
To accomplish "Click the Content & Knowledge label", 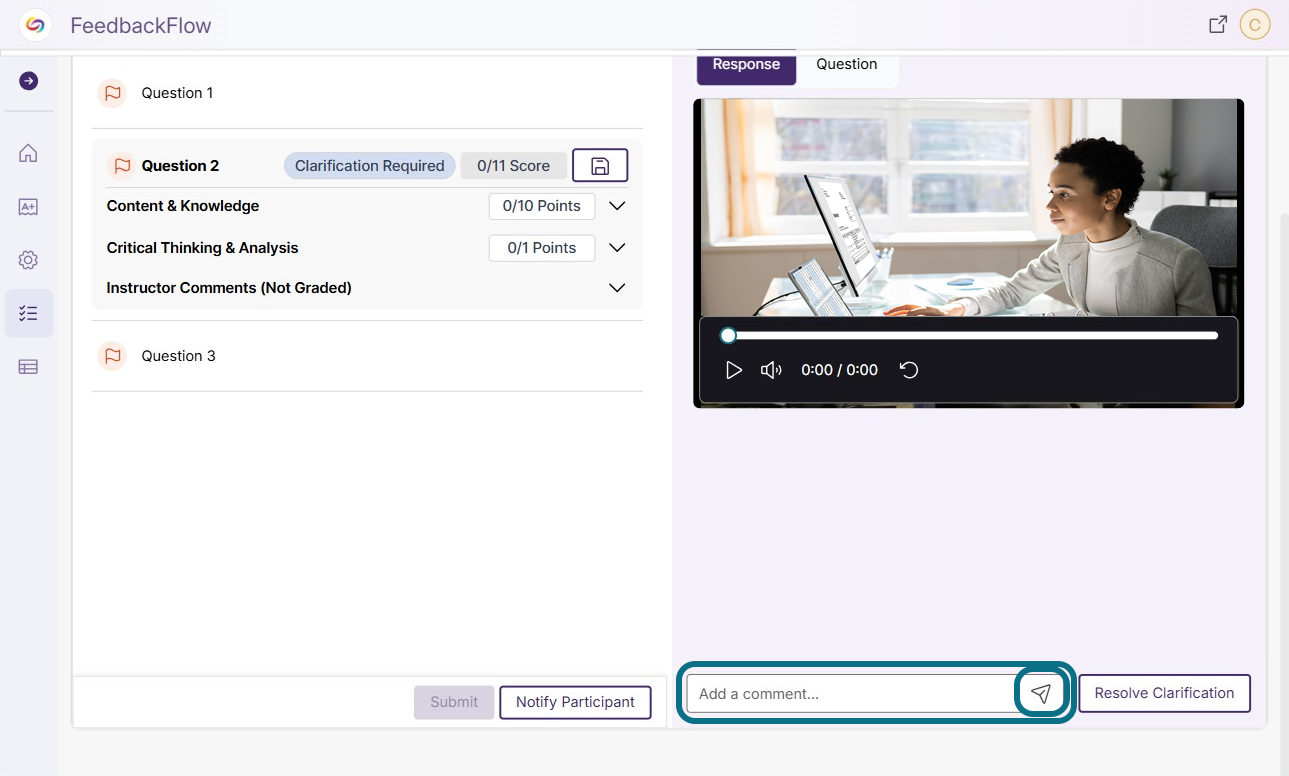I will 183,206.
